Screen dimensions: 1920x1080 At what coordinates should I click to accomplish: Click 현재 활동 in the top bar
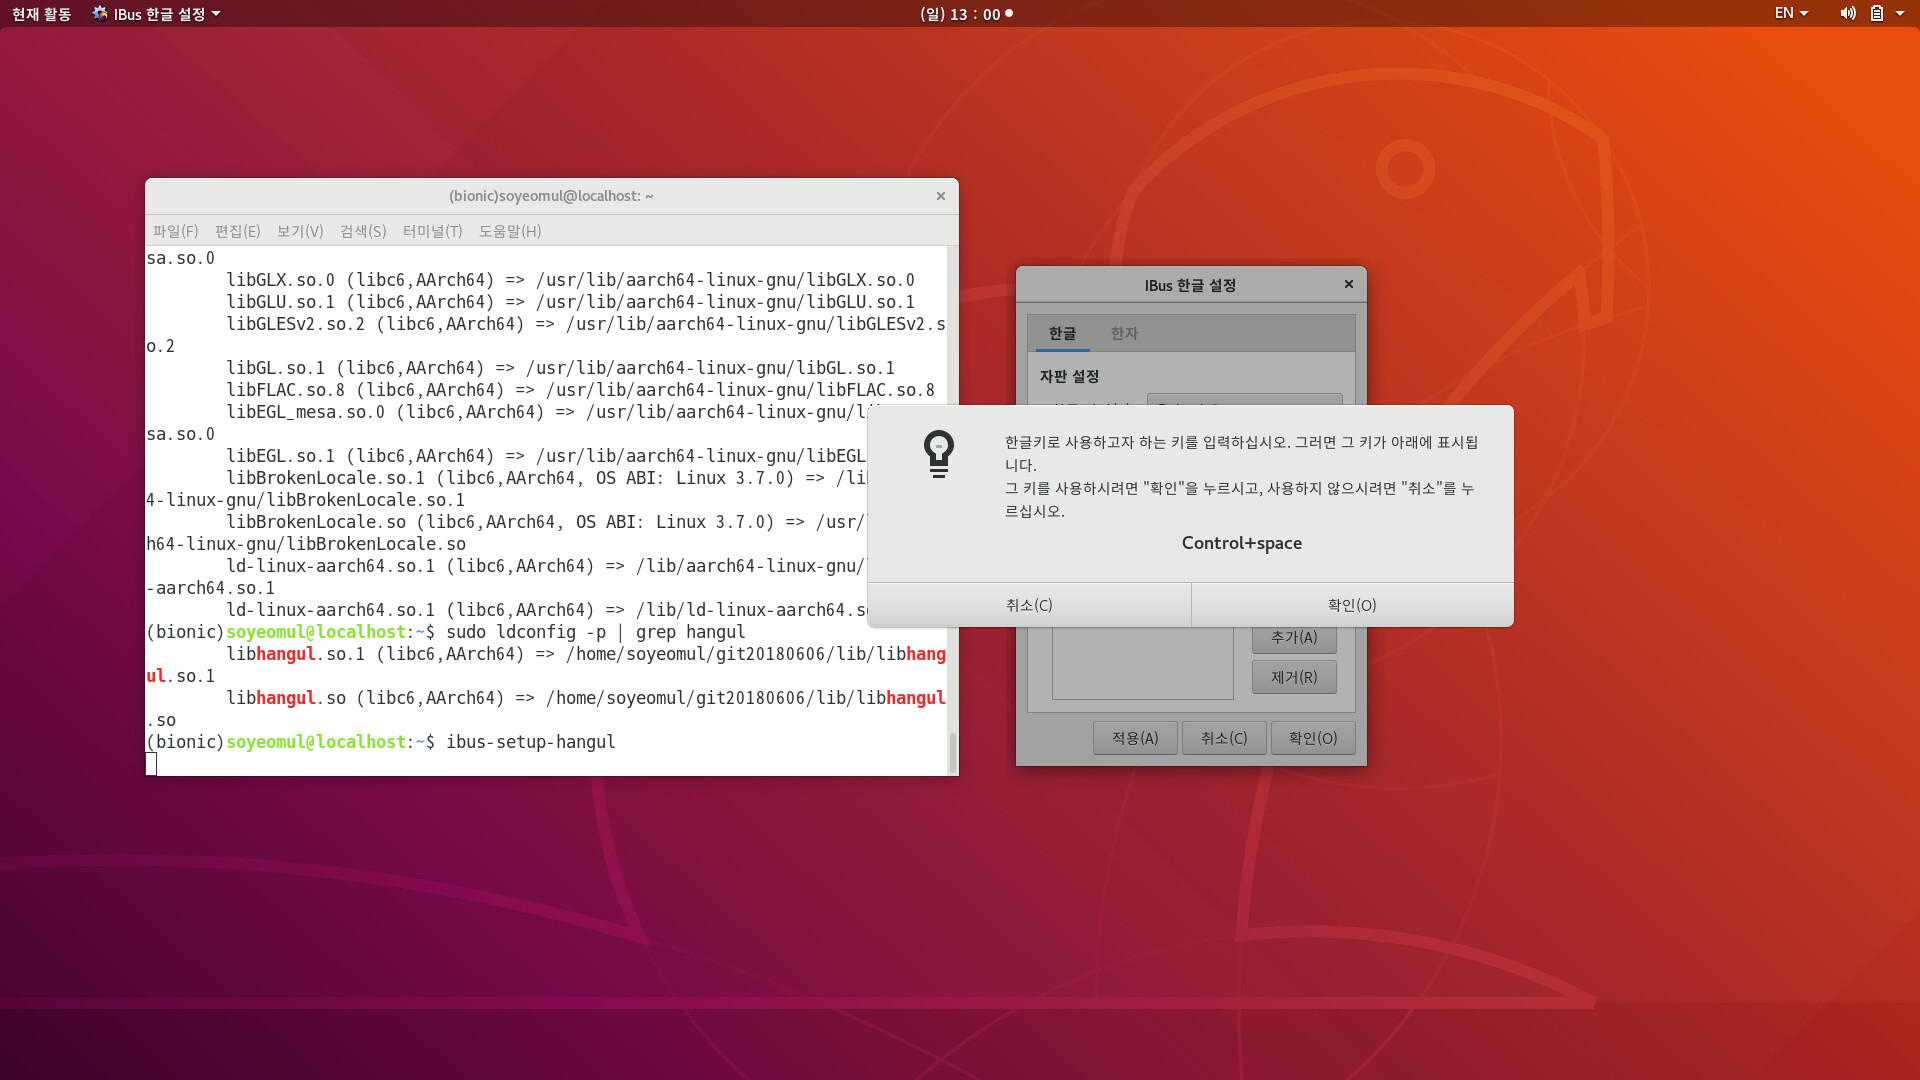click(41, 14)
